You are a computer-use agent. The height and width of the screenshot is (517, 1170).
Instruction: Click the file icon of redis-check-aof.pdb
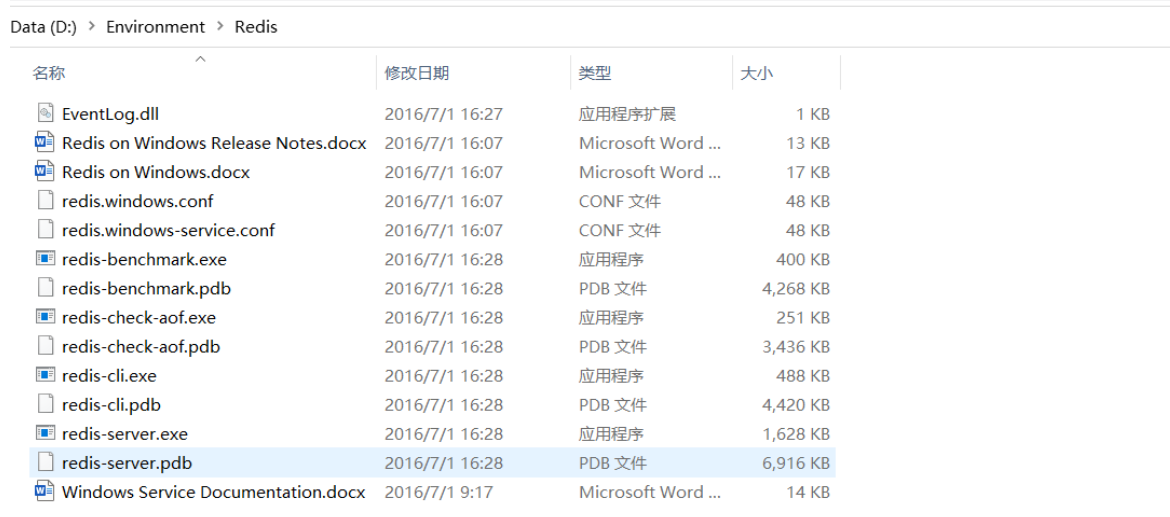(x=46, y=346)
